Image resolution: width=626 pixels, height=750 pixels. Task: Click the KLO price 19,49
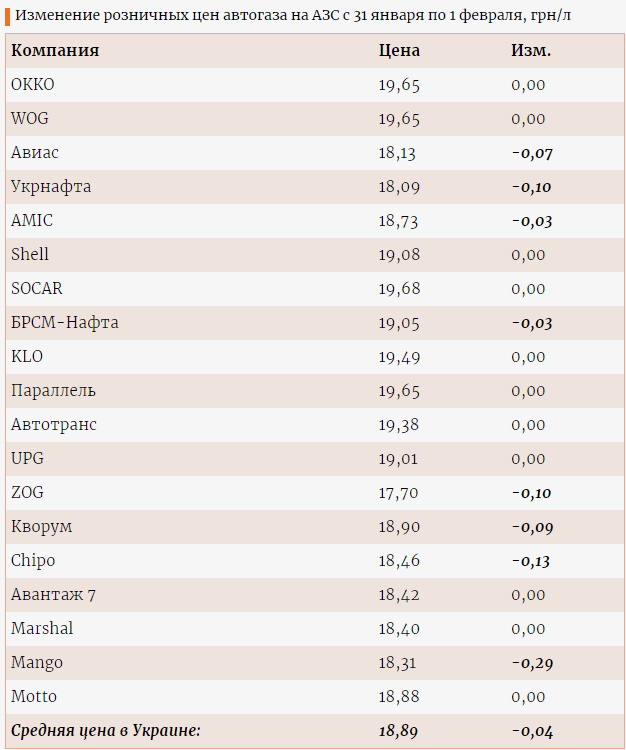pos(399,357)
